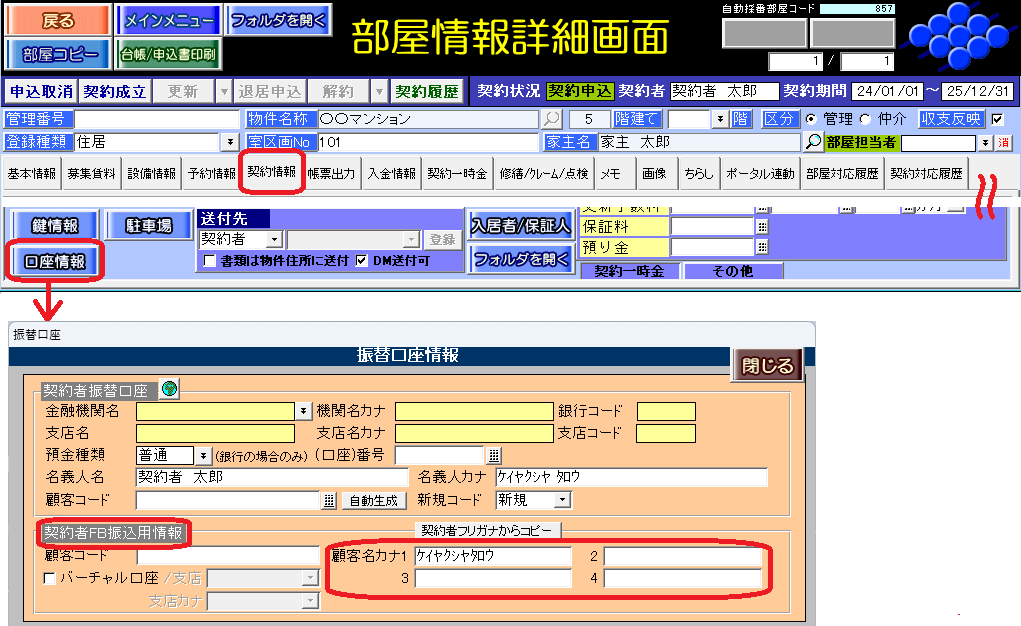
Task: Click the globe icon next to 契約者振替口座
Action: click(x=169, y=389)
